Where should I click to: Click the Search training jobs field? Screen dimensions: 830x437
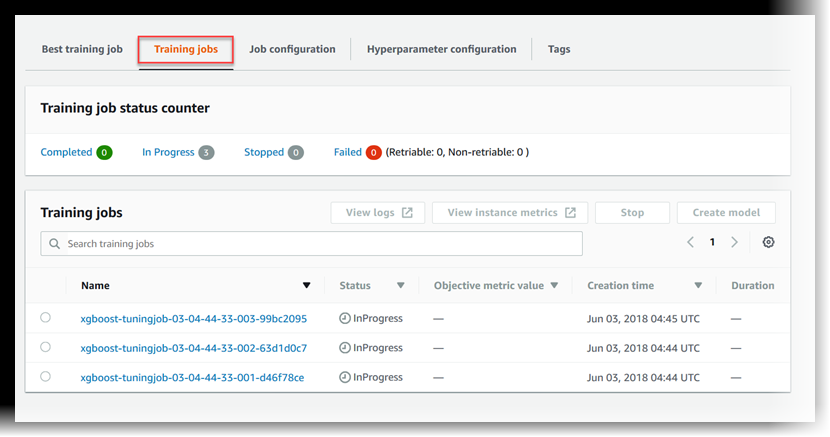(x=320, y=244)
